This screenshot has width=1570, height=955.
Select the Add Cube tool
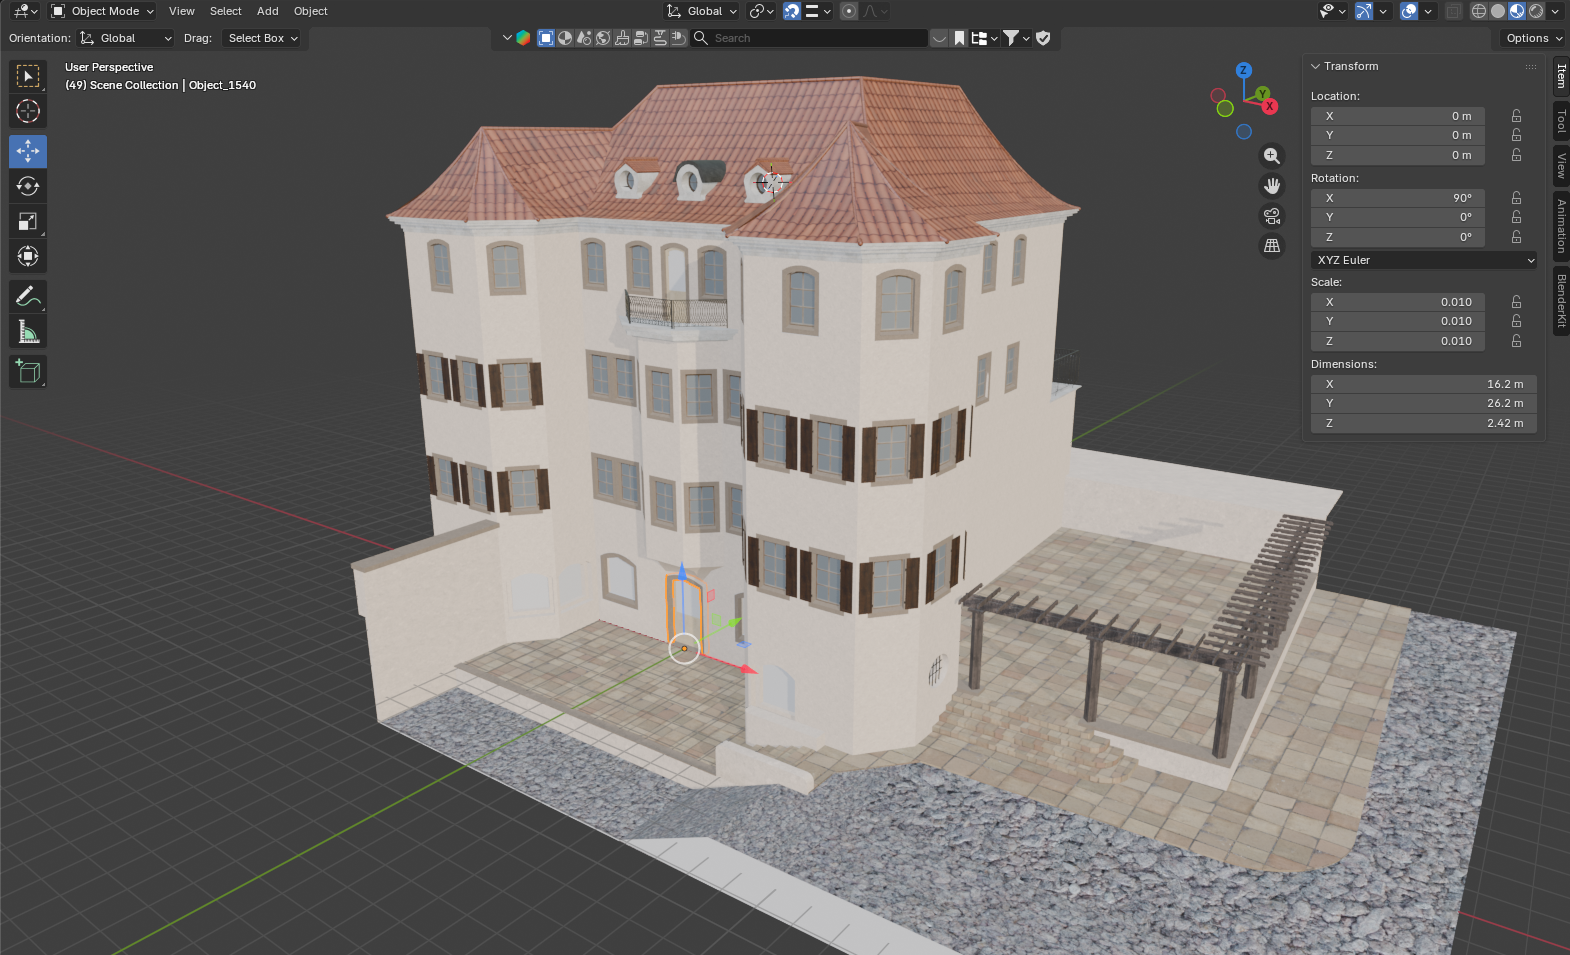28,372
